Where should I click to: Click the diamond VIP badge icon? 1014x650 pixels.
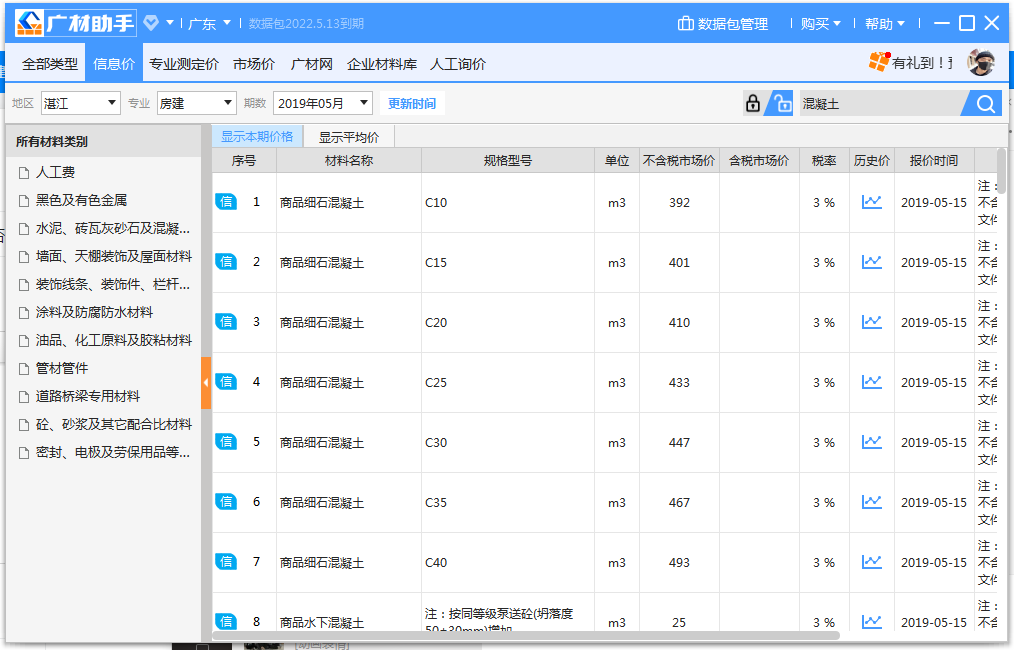[x=151, y=23]
